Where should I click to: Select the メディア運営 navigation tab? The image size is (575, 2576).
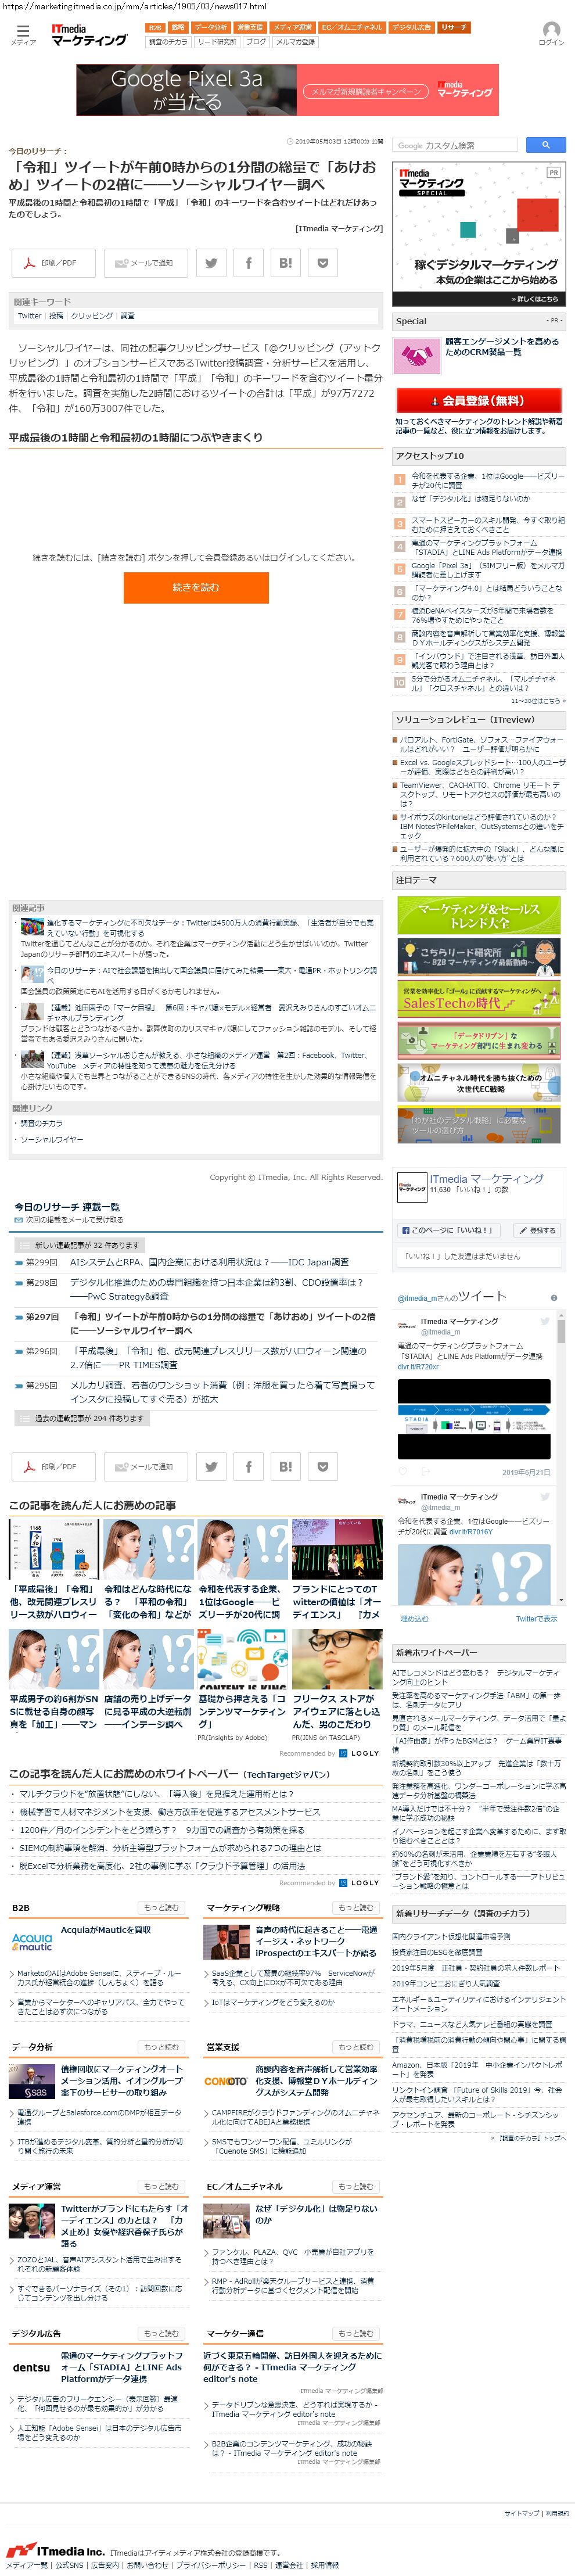tap(292, 28)
